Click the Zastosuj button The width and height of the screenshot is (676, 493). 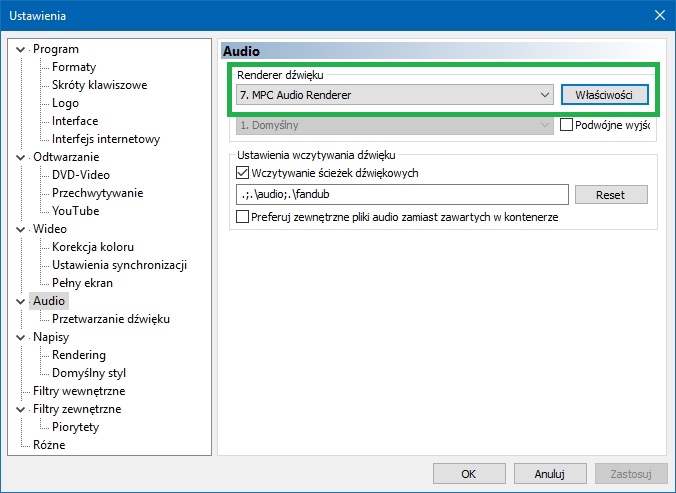(631, 474)
